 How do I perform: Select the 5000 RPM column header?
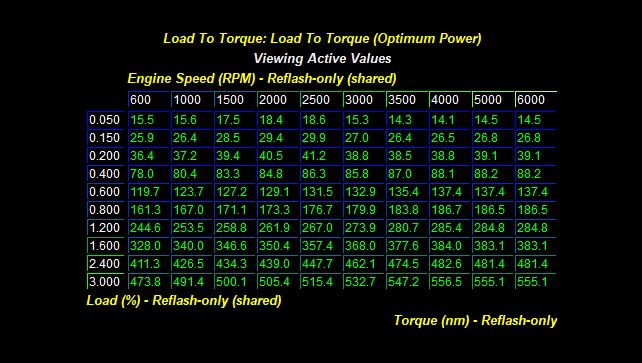[x=493, y=99]
